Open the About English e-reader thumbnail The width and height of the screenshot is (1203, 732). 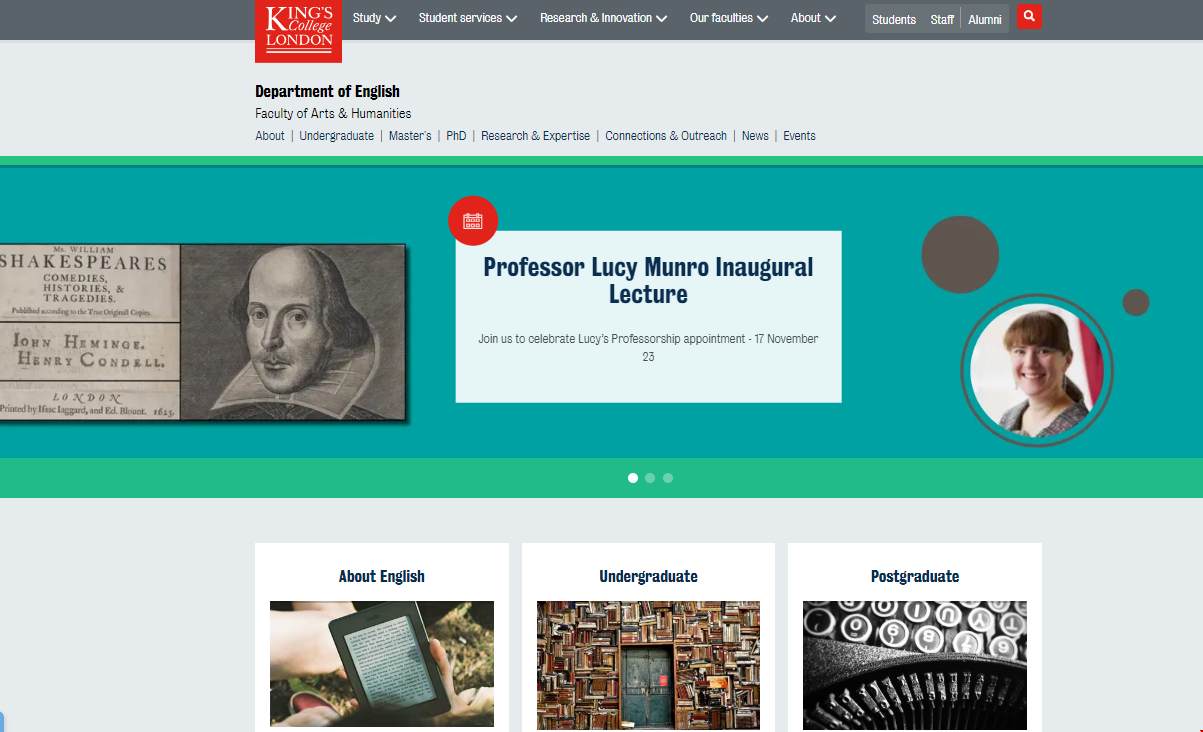382,663
